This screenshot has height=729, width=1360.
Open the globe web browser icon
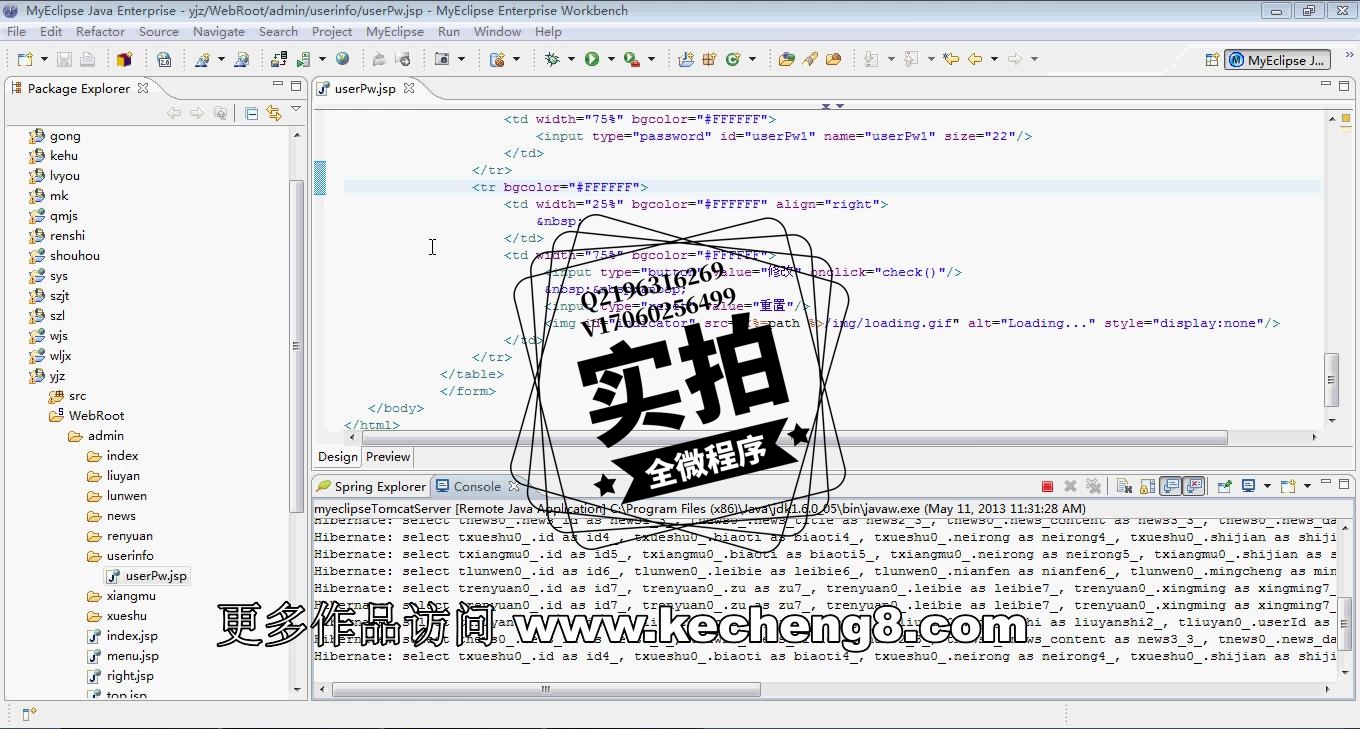tap(343, 59)
